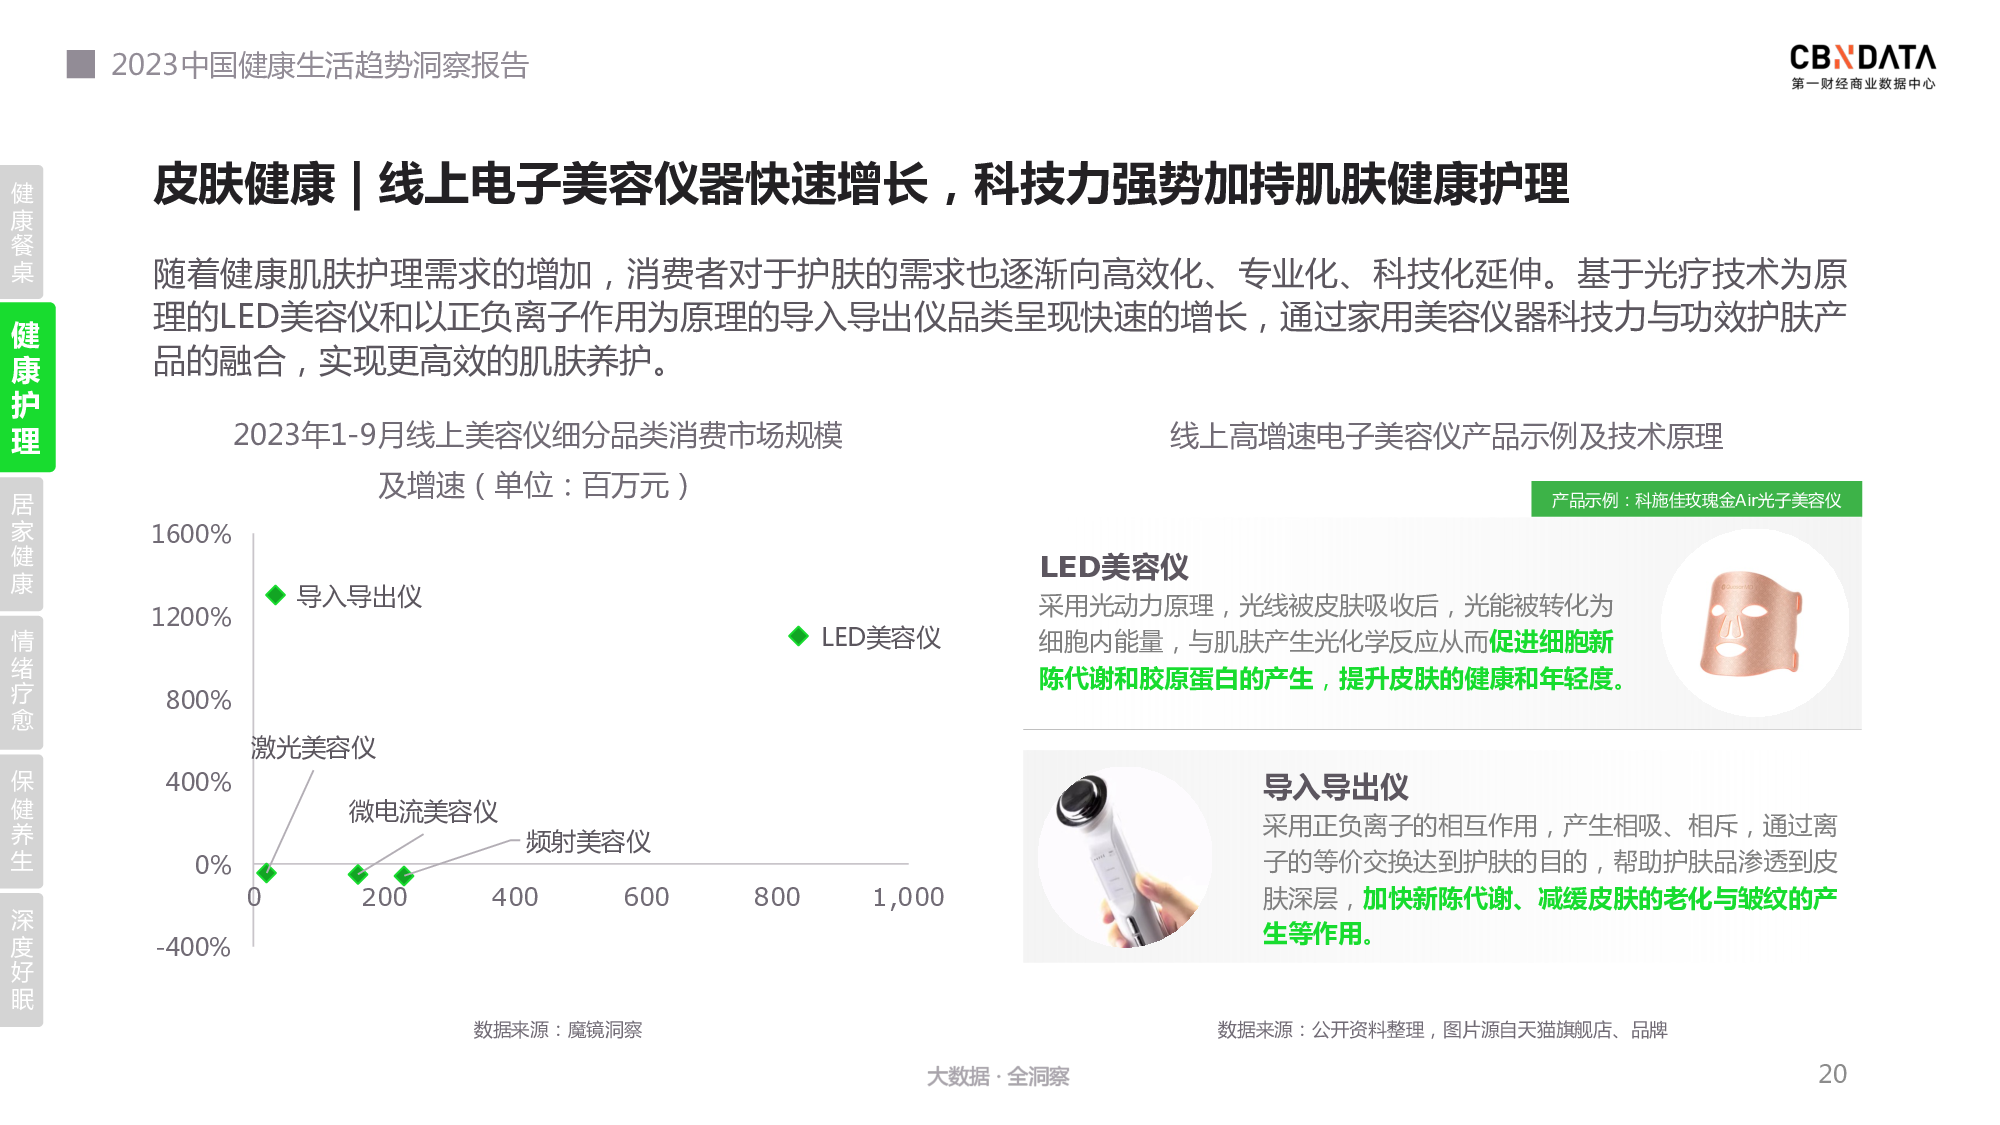Click the 1600% axis label
Viewport: 2000px width, 1125px height.
[x=191, y=534]
